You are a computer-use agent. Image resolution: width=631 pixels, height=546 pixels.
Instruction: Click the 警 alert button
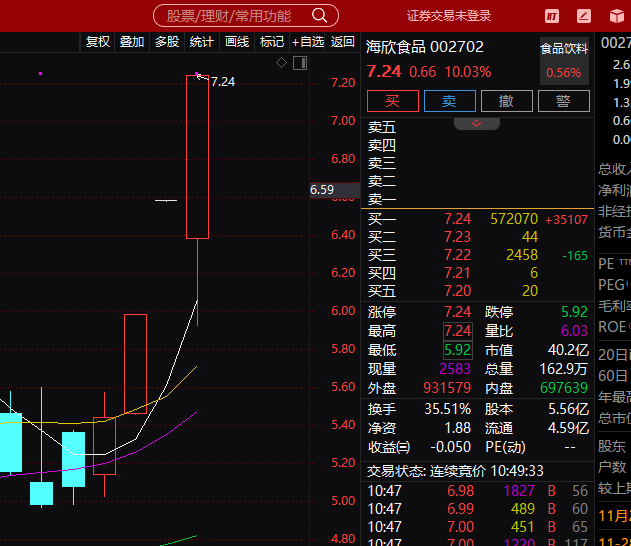(x=564, y=101)
